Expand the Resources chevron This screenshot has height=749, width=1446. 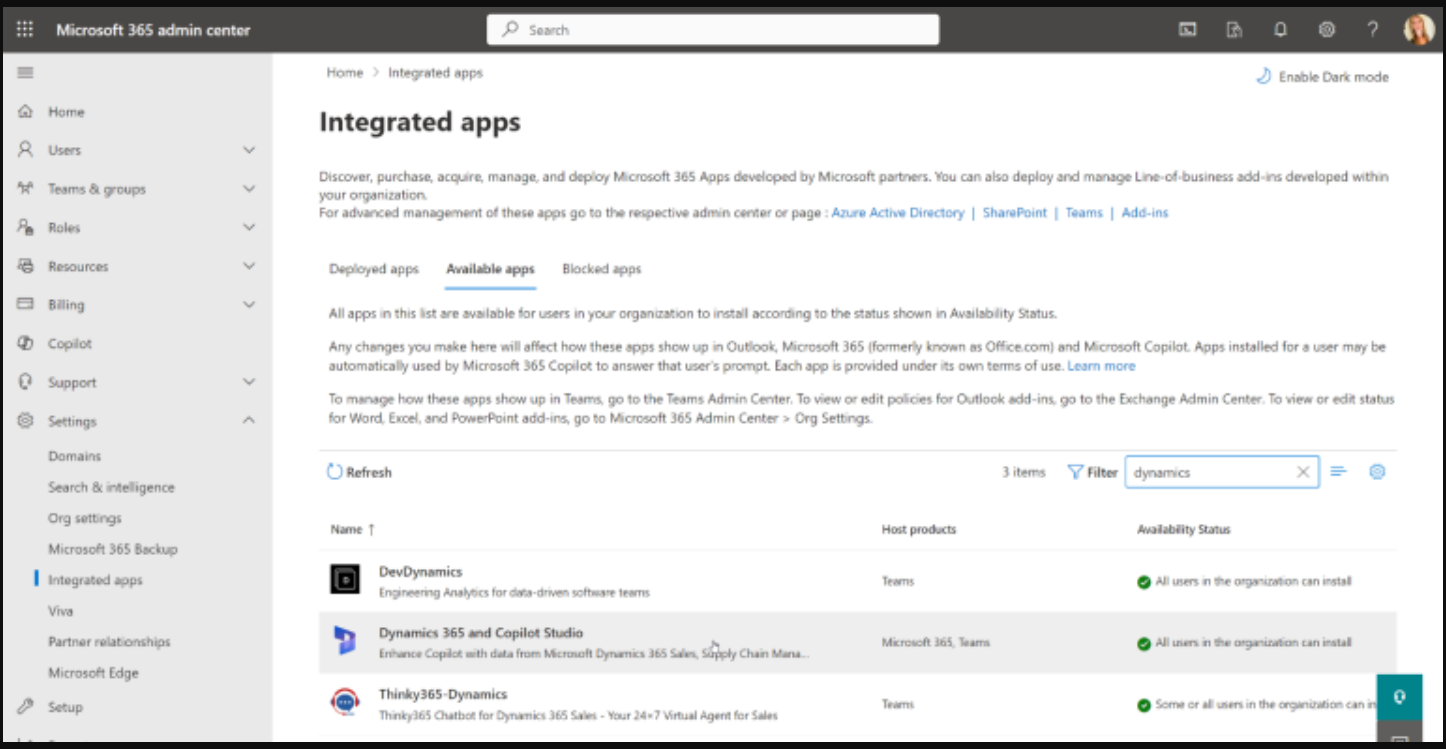pyautogui.click(x=249, y=266)
